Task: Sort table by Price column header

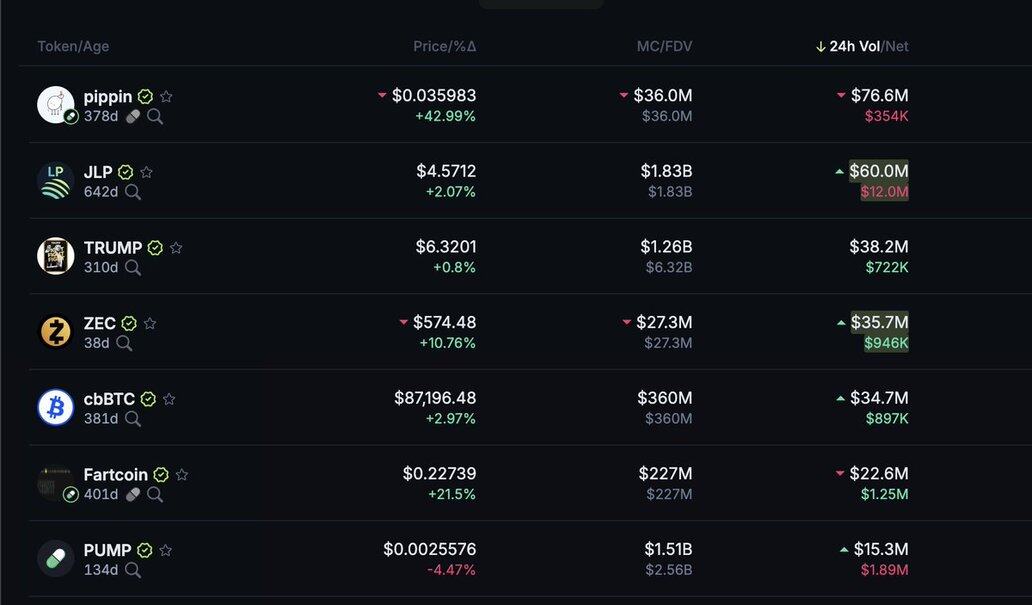Action: [431, 46]
